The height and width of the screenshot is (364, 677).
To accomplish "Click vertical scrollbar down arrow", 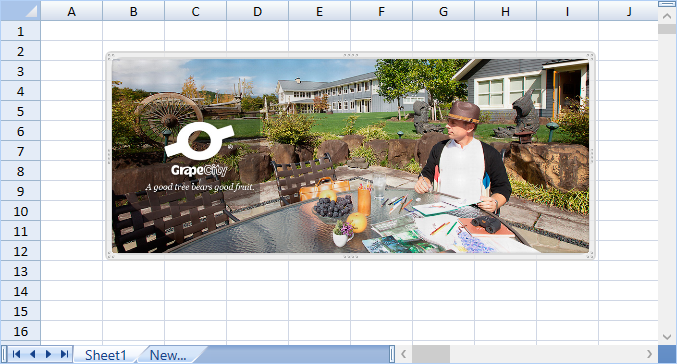I will pyautogui.click(x=667, y=336).
